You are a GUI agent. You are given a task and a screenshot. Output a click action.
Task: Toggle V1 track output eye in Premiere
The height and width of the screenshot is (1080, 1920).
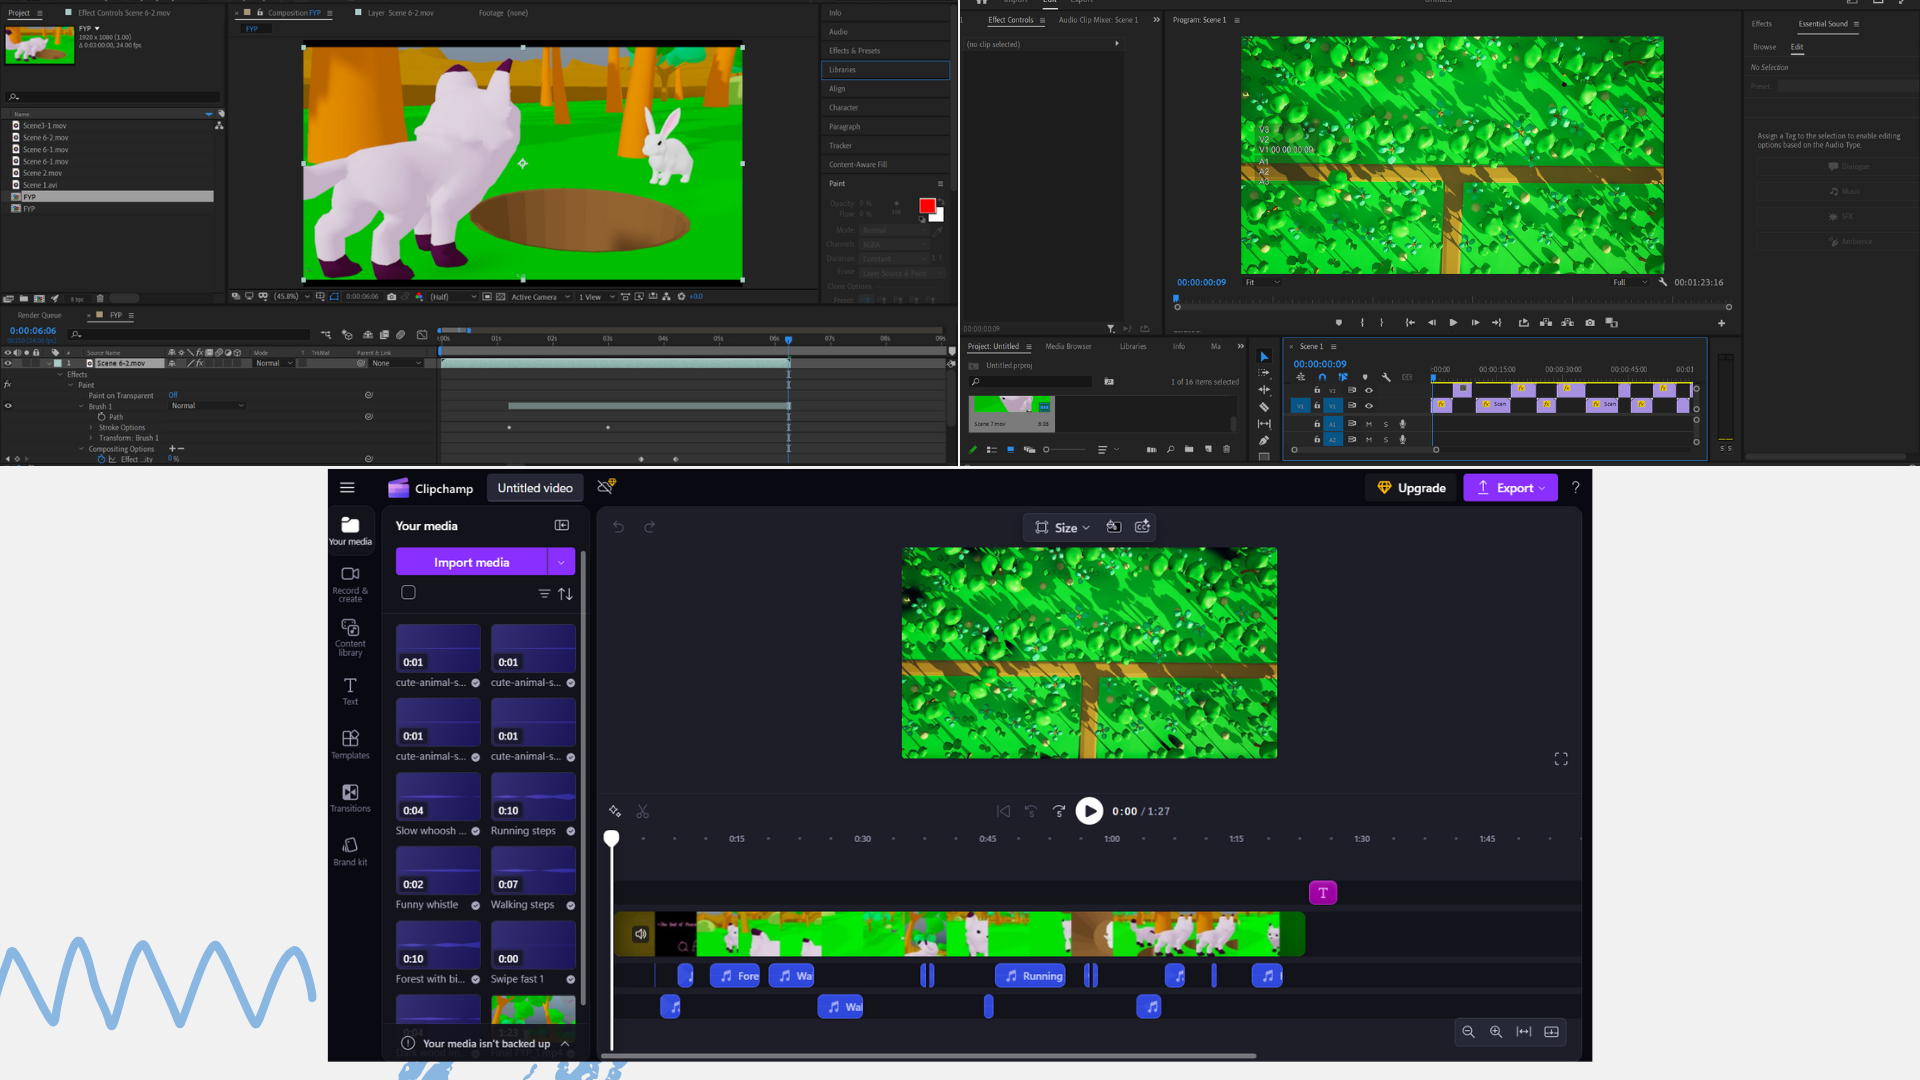[1369, 406]
